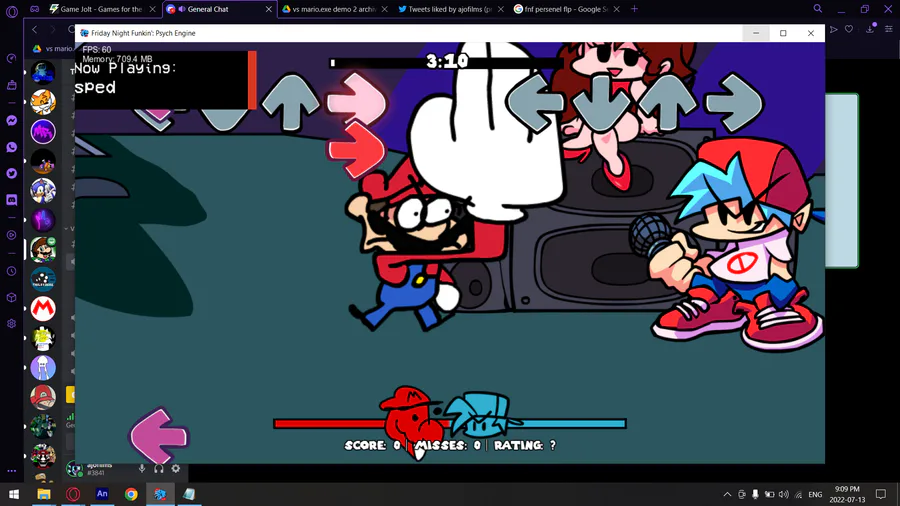Open GX Corner controller icon
This screenshot has width=900, height=506.
pos(34,9)
